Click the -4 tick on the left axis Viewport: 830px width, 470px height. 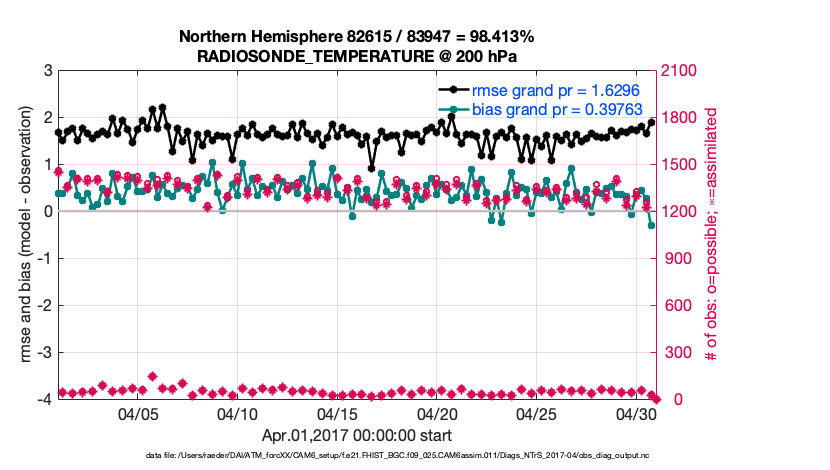pyautogui.click(x=45, y=399)
